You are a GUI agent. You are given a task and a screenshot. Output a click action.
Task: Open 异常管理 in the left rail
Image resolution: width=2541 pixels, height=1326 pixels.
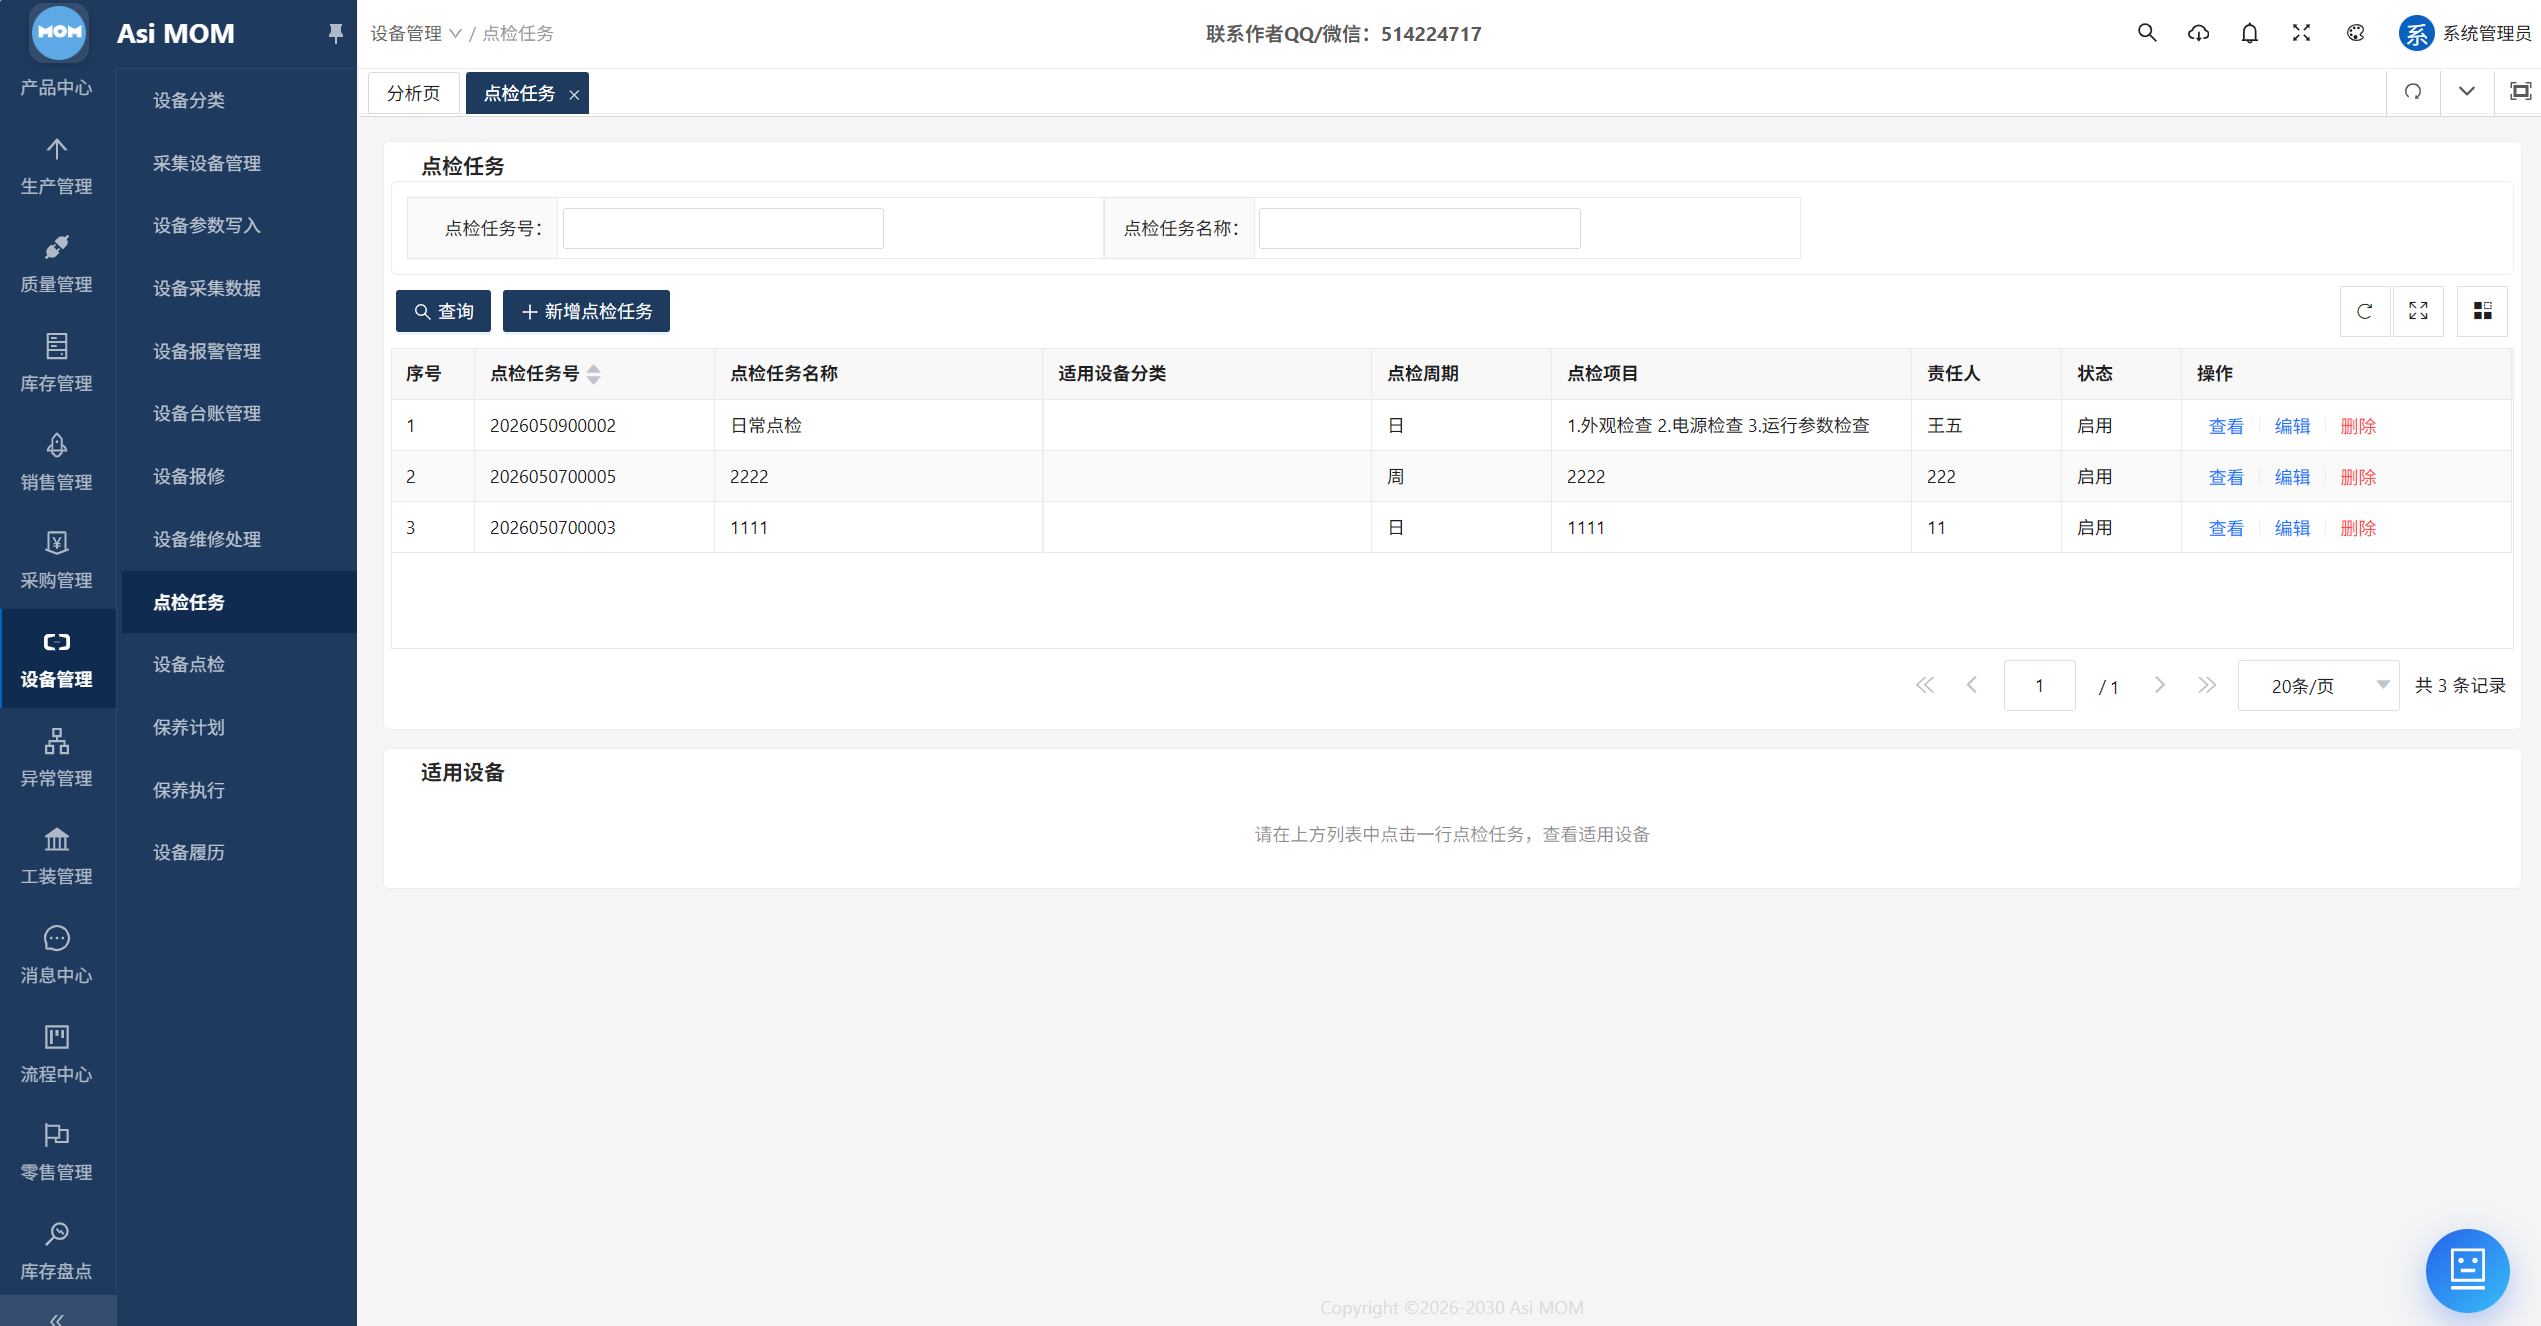57,759
